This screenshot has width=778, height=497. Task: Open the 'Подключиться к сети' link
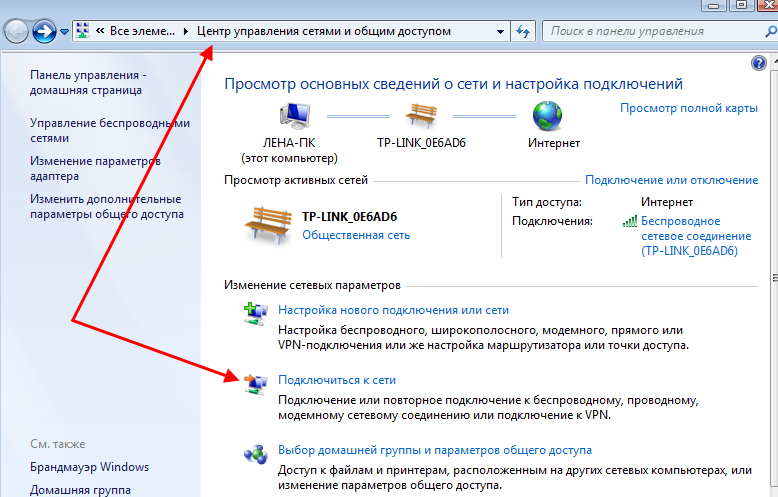click(x=337, y=380)
